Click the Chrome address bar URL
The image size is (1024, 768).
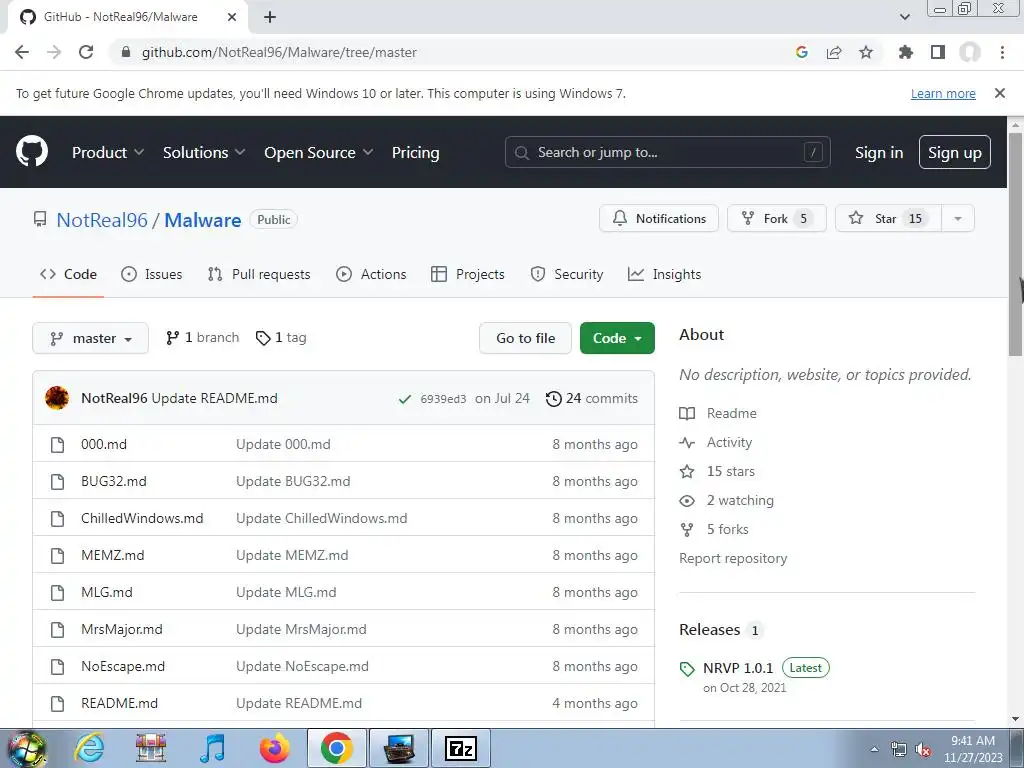point(280,52)
